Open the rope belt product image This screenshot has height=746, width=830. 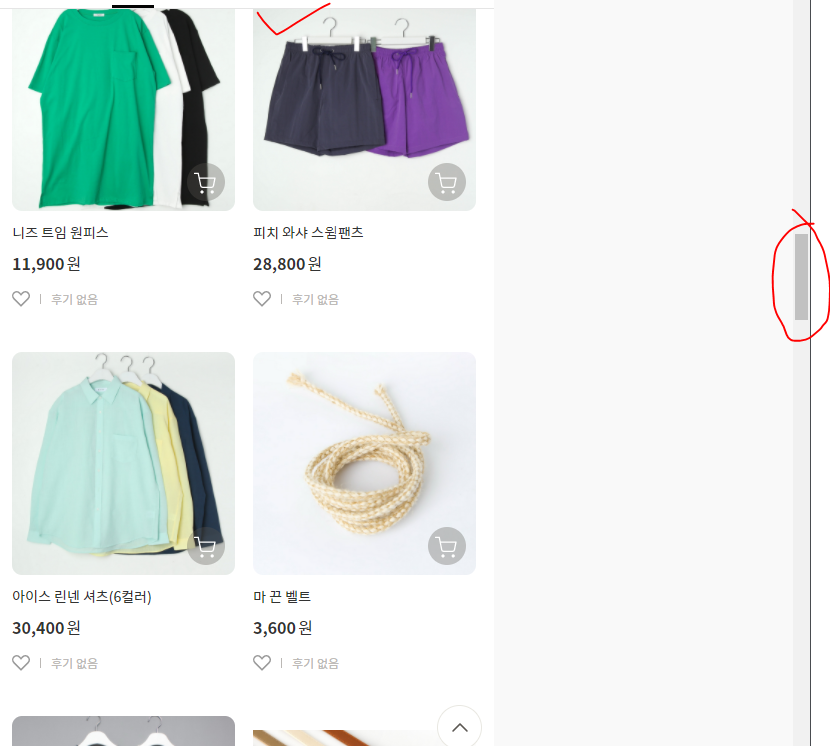tap(364, 463)
